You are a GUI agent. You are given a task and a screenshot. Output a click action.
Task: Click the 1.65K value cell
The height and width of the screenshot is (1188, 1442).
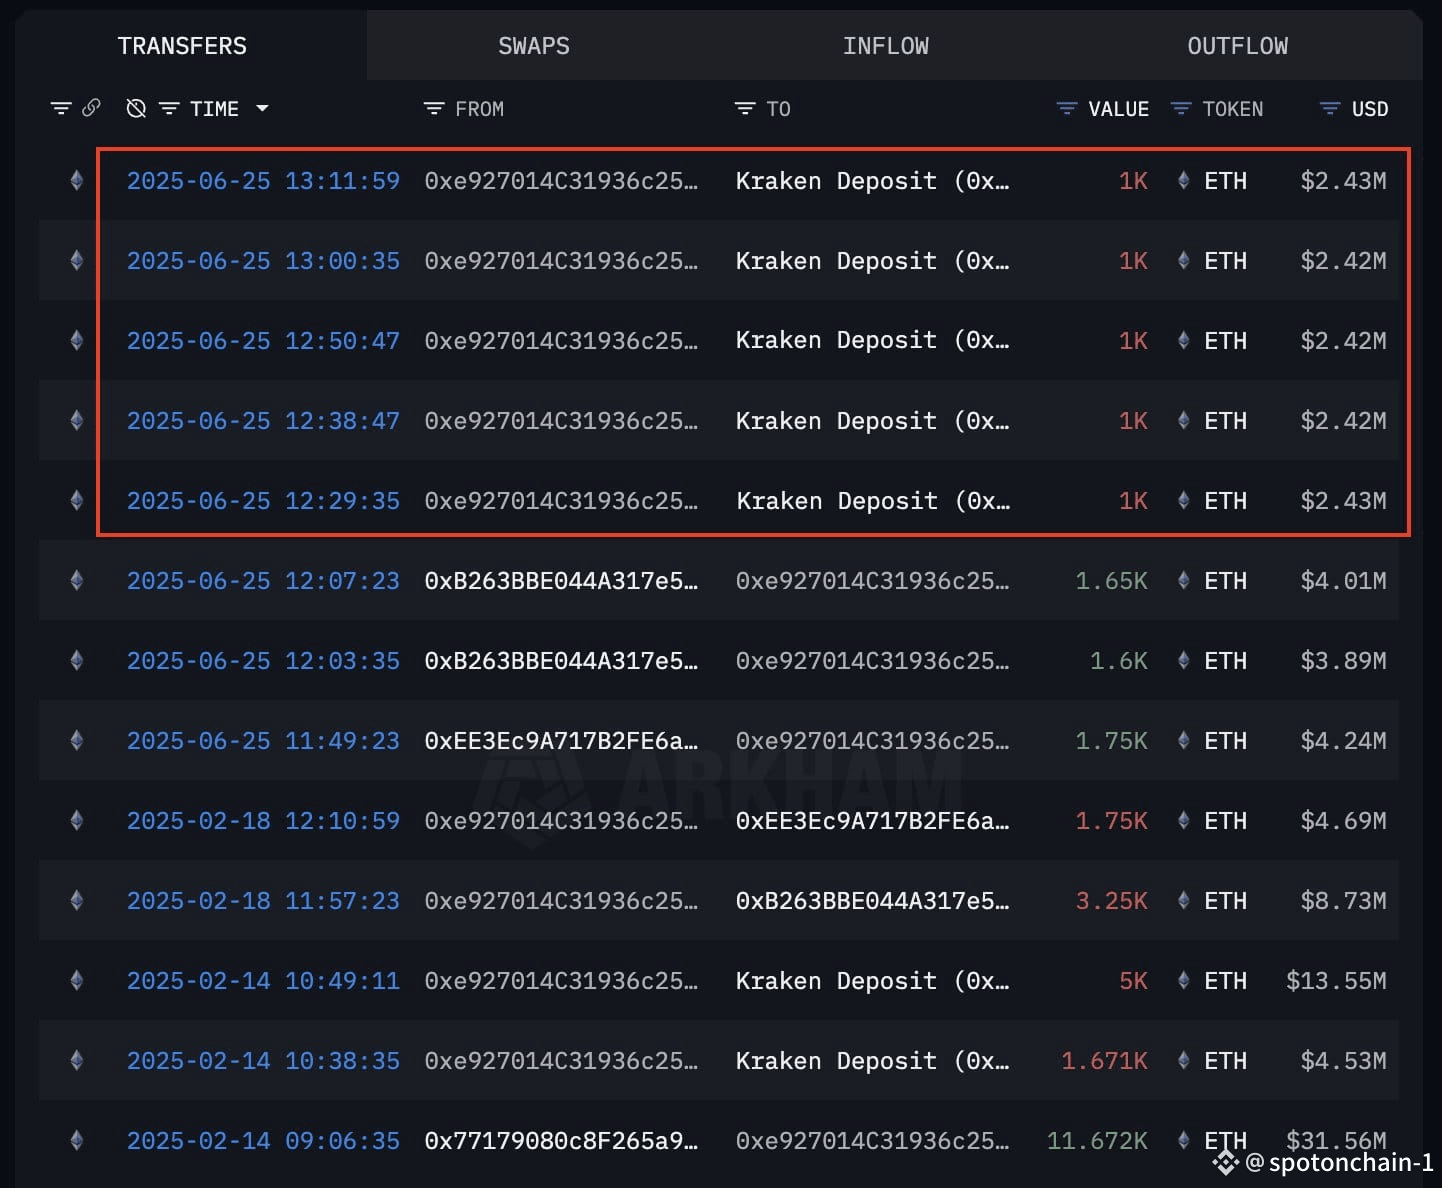[1111, 581]
